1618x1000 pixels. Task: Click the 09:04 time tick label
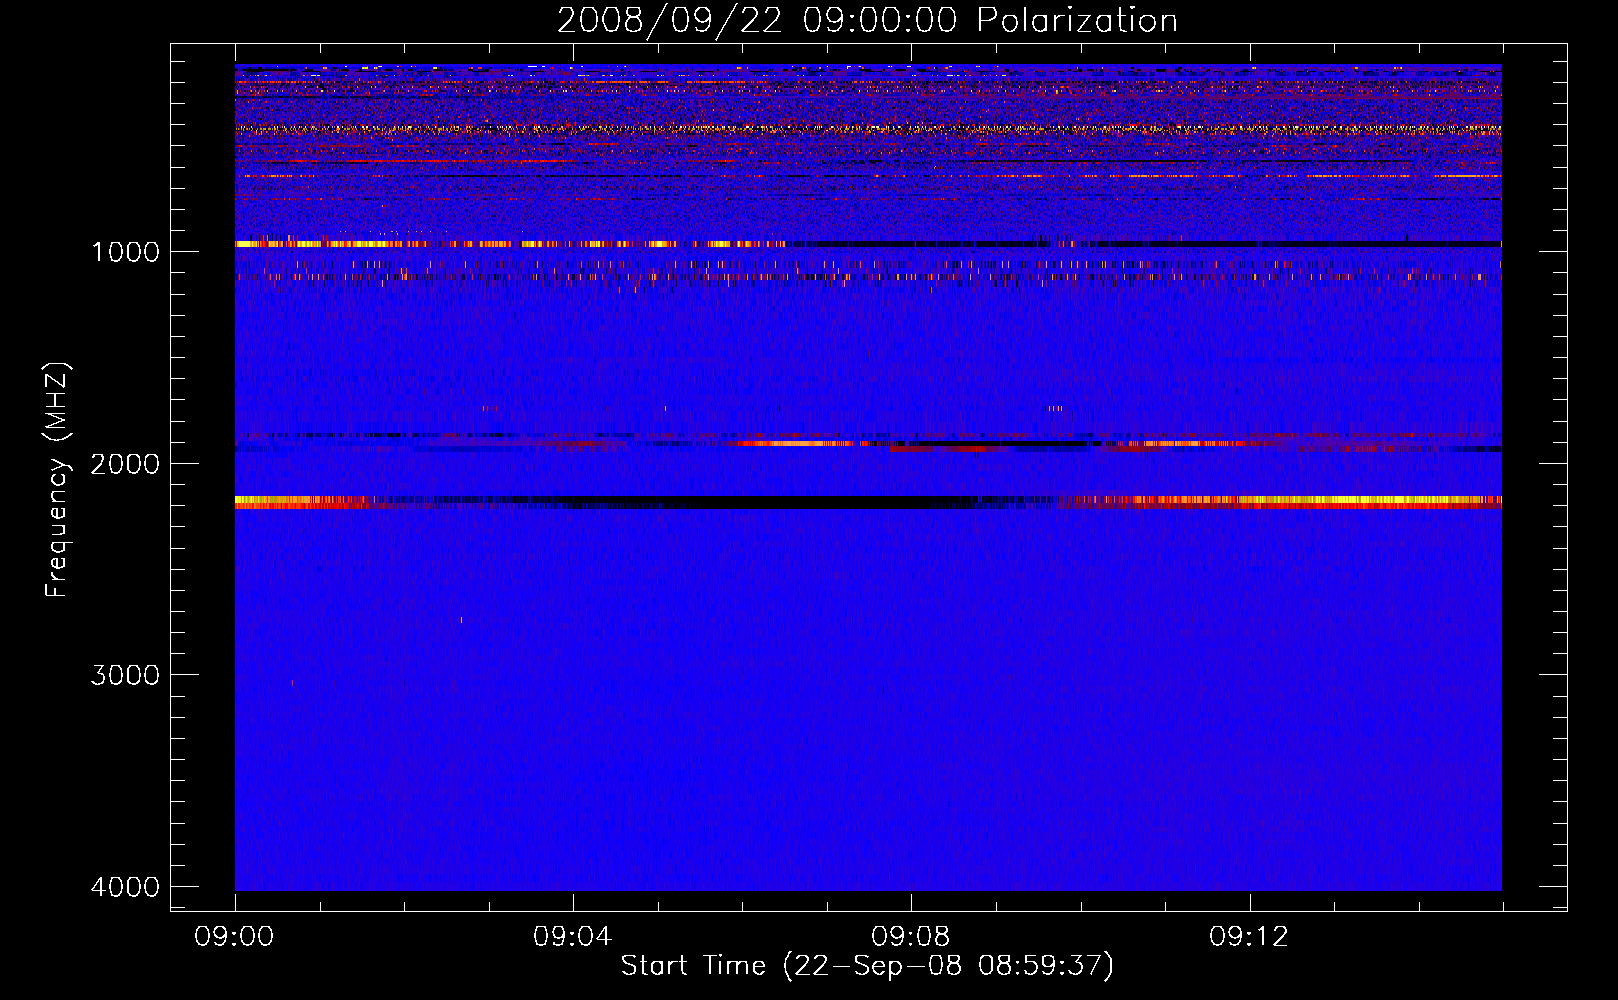[572, 937]
